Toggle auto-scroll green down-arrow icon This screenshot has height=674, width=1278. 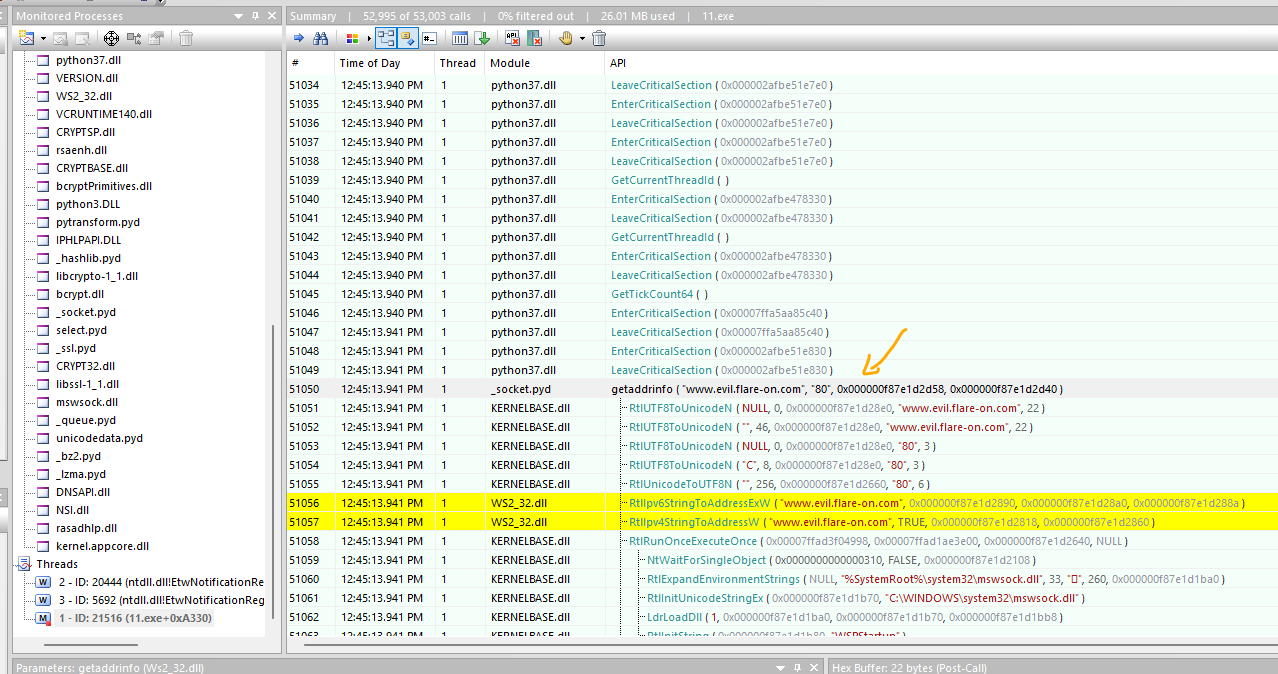482,38
